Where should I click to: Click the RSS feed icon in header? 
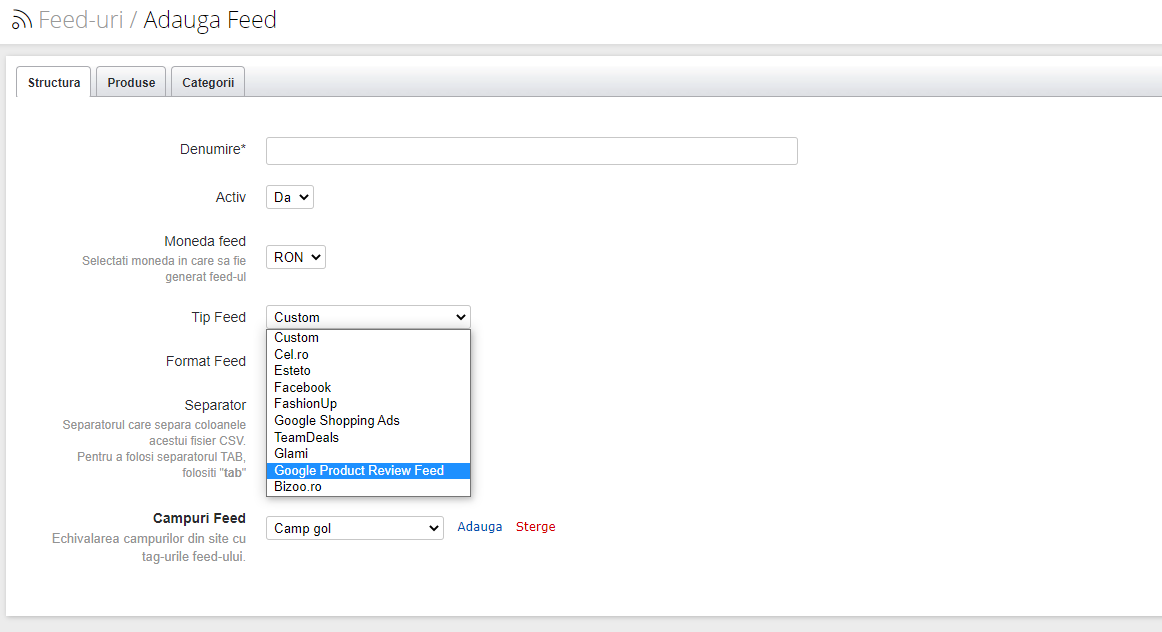[21, 20]
